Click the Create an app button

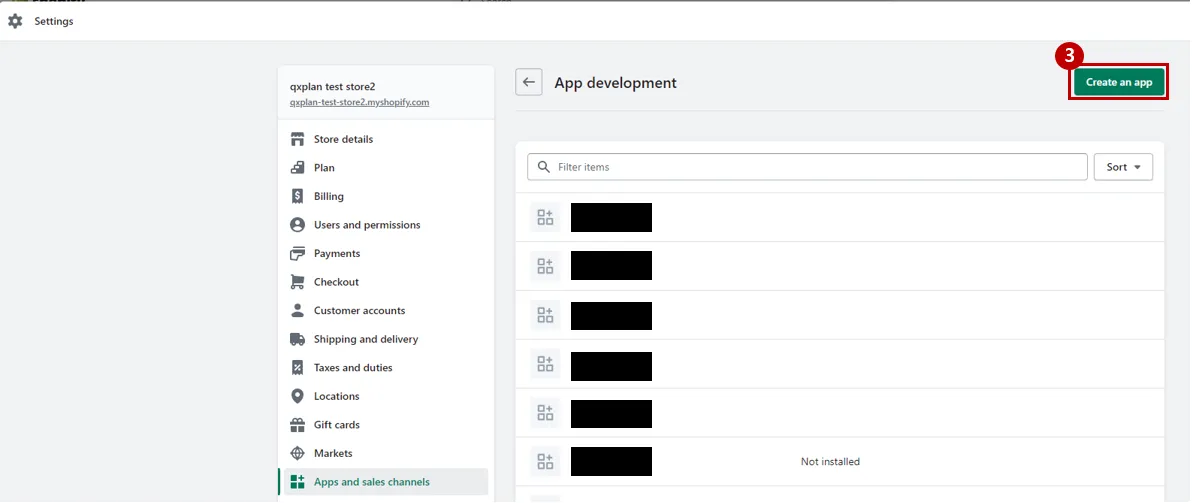tap(1119, 82)
